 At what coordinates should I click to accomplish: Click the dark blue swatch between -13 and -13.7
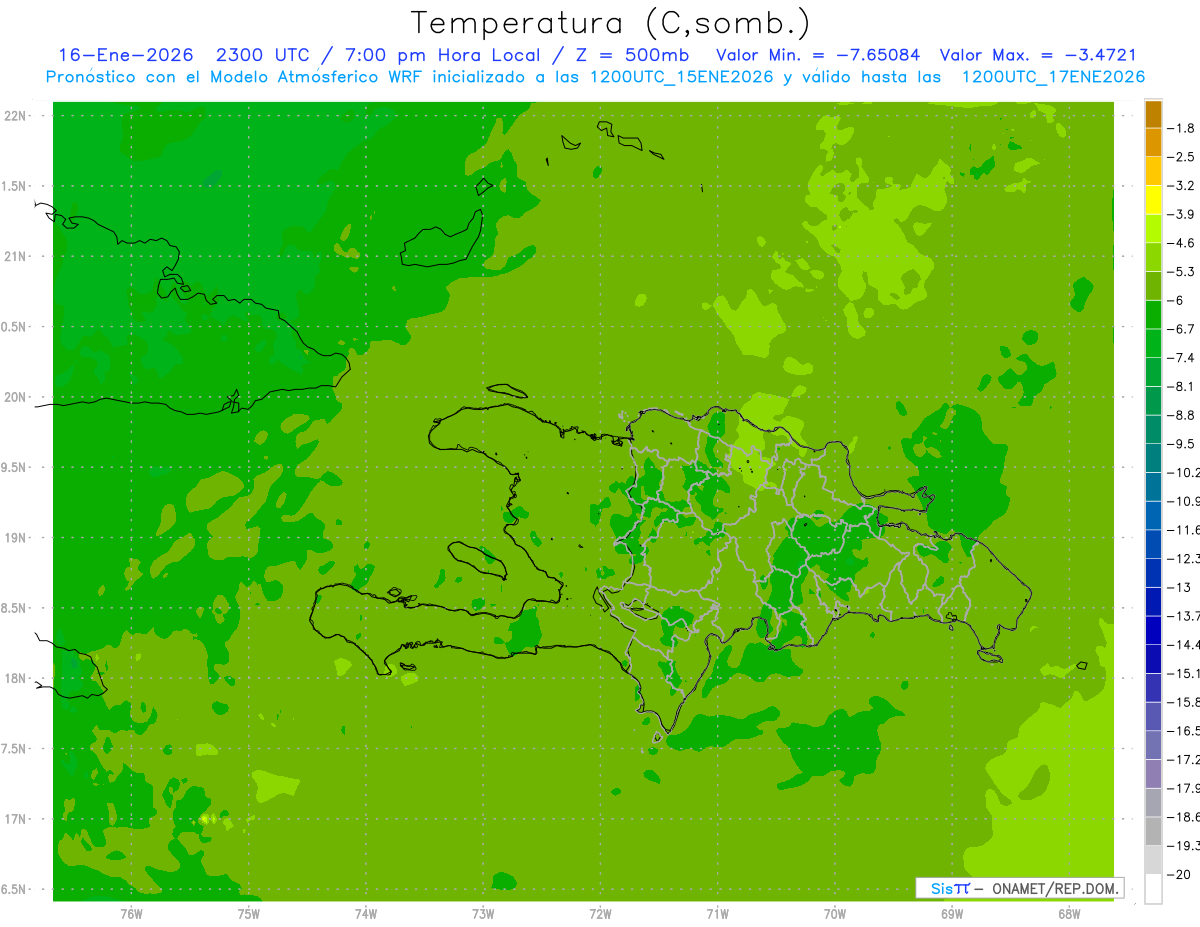(1153, 601)
